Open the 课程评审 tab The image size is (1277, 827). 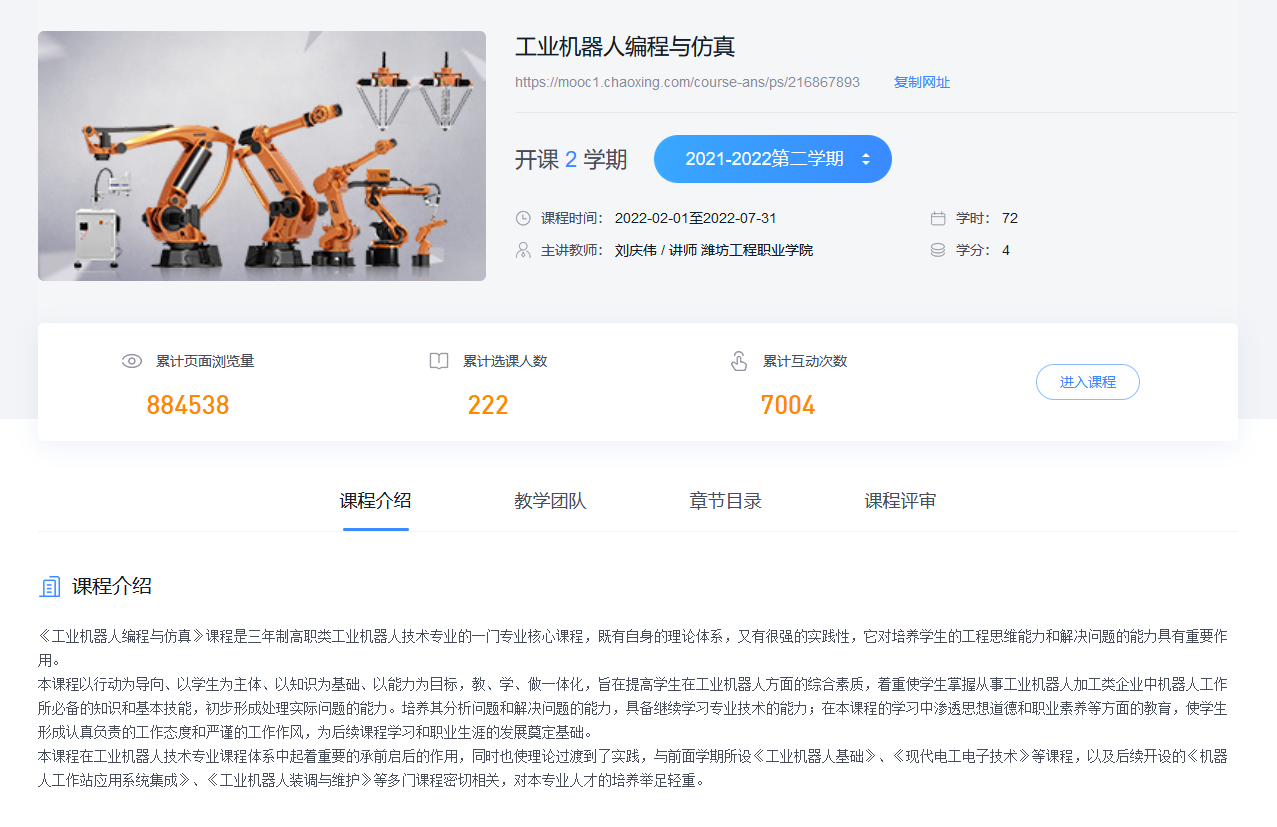pyautogui.click(x=901, y=501)
